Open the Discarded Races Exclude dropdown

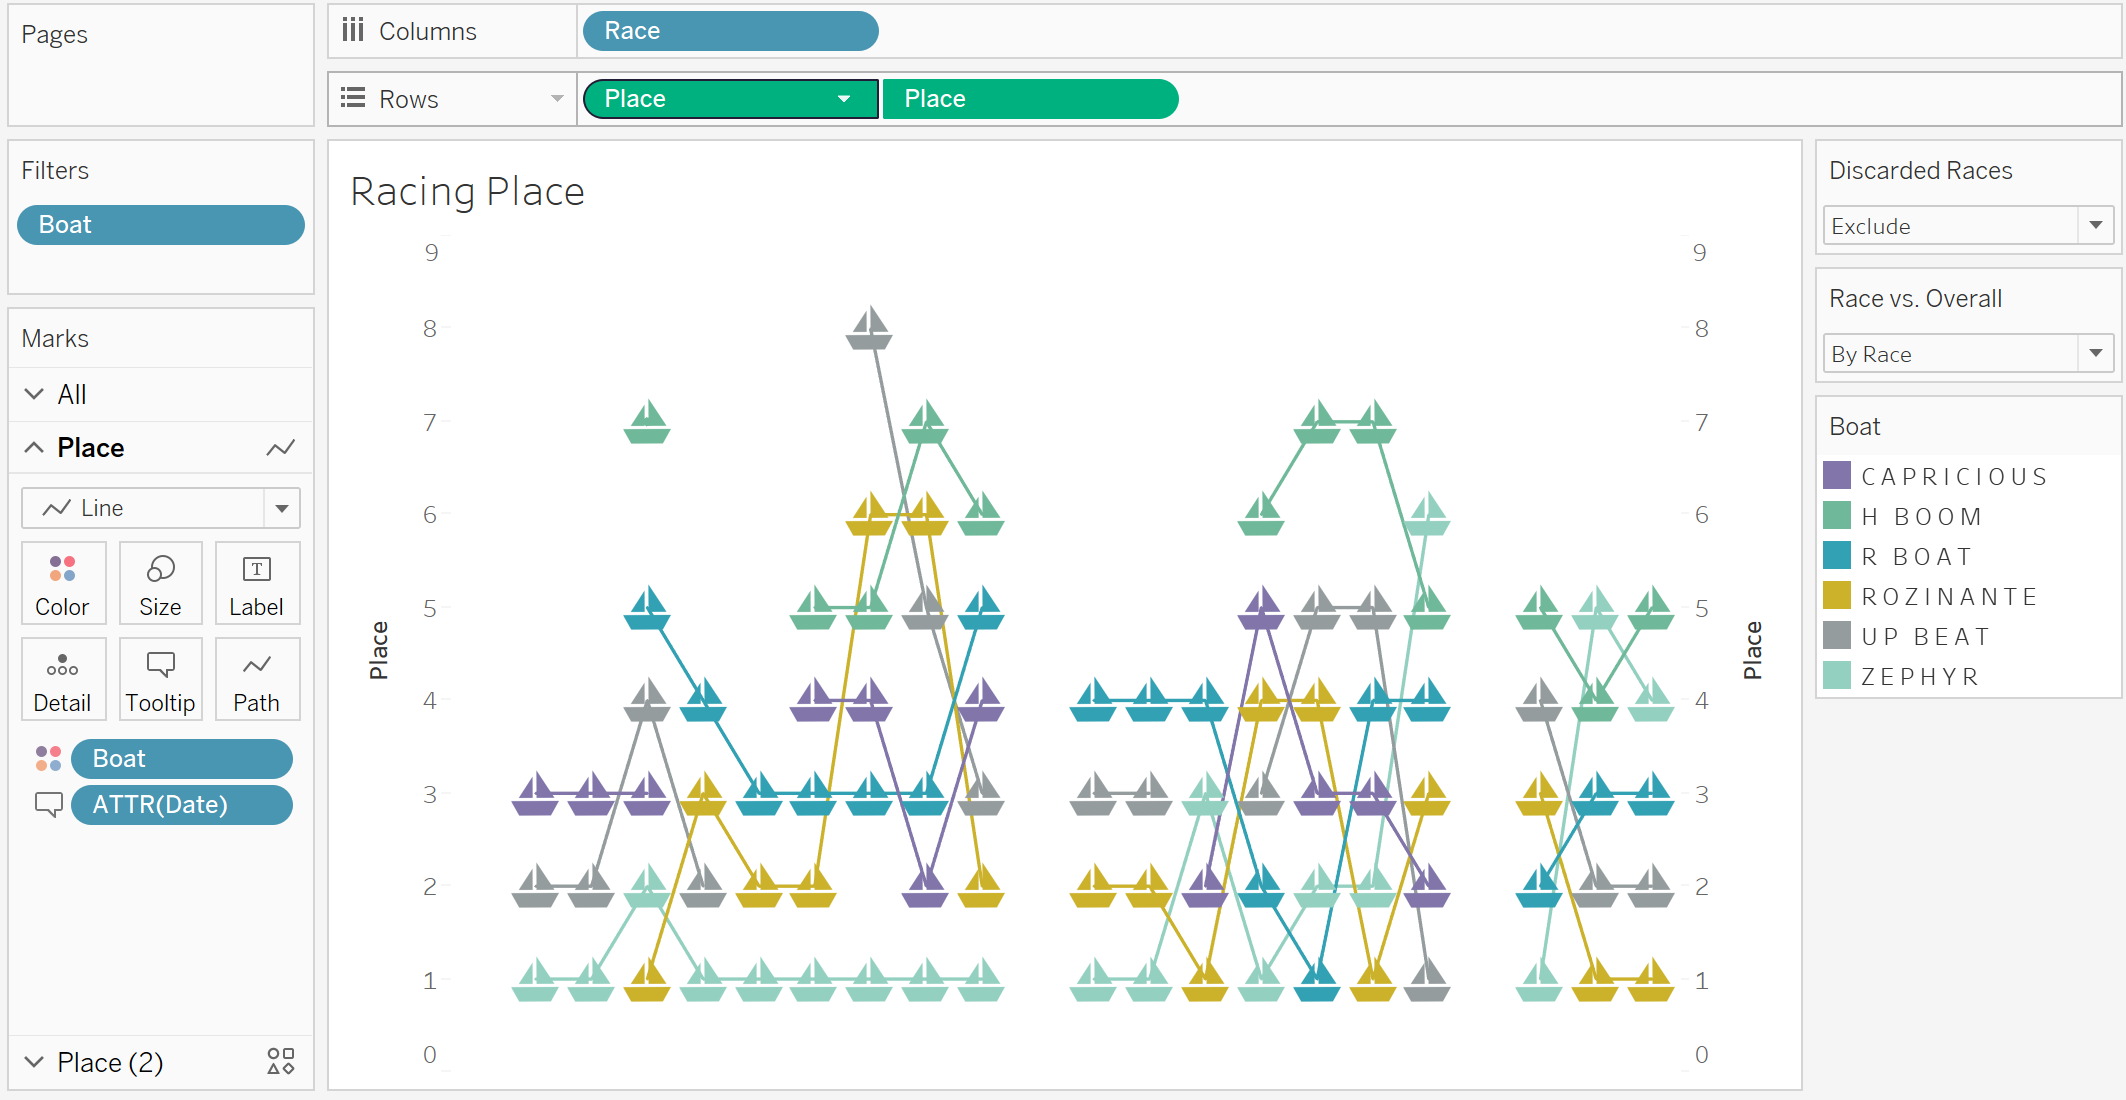pyautogui.click(x=2093, y=225)
